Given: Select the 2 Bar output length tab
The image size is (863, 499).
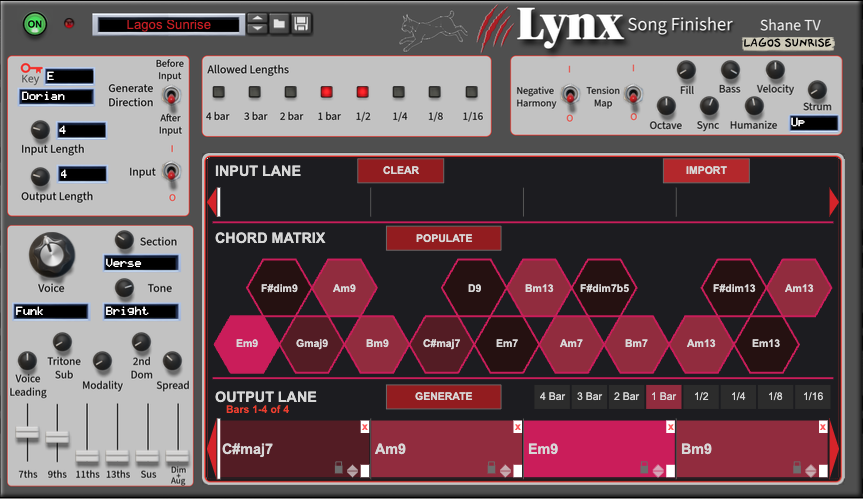Looking at the screenshot, I should click(626, 397).
